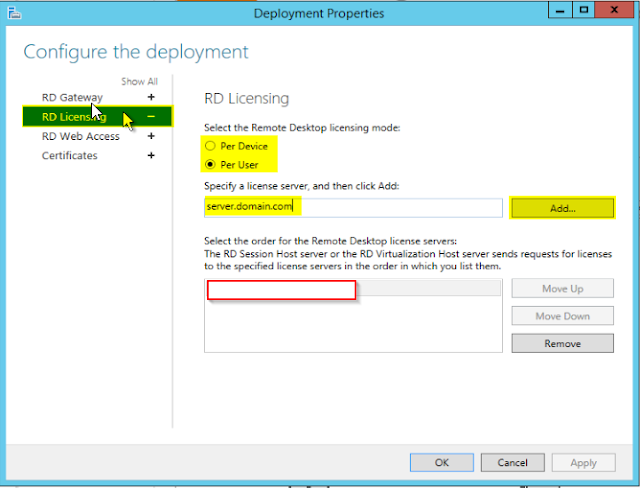The image size is (640, 488).
Task: Click the Show All link
Action: [x=139, y=82]
